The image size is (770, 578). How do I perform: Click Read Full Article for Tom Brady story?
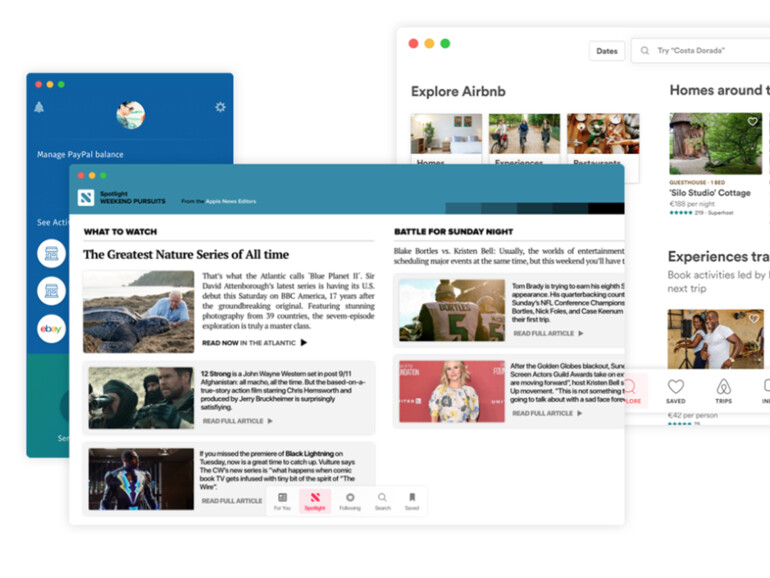tap(544, 333)
